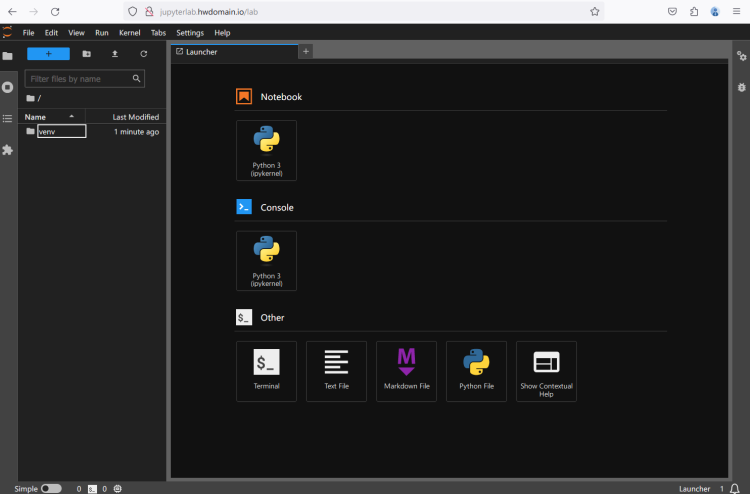This screenshot has width=750, height=494.
Task: Bookmark this page with the star icon
Action: pos(595,11)
